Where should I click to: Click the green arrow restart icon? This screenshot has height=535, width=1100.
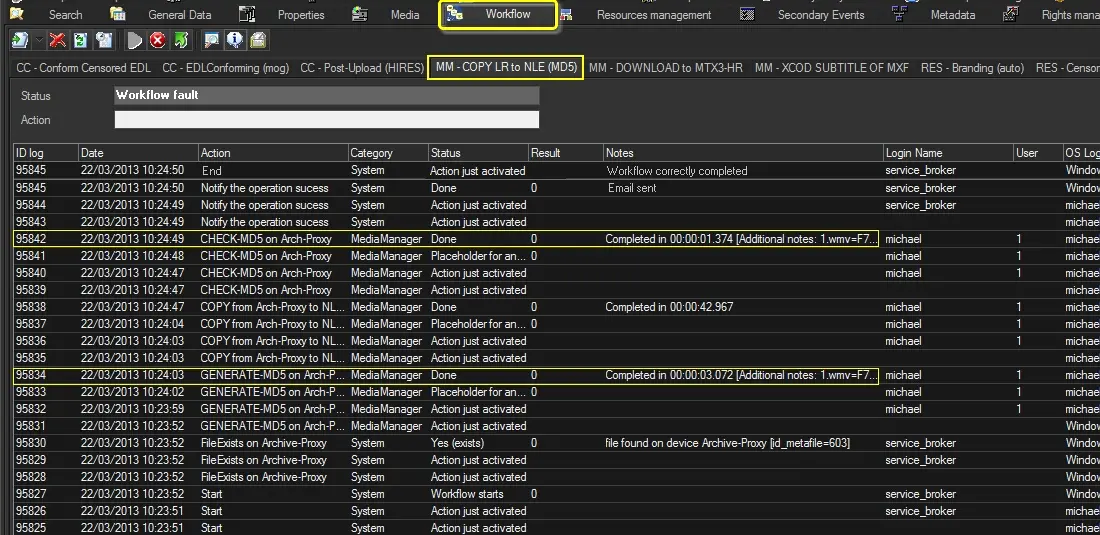point(181,41)
